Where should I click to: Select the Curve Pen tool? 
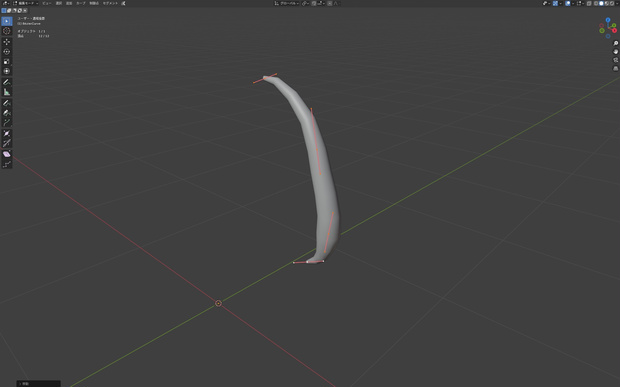pos(7,113)
